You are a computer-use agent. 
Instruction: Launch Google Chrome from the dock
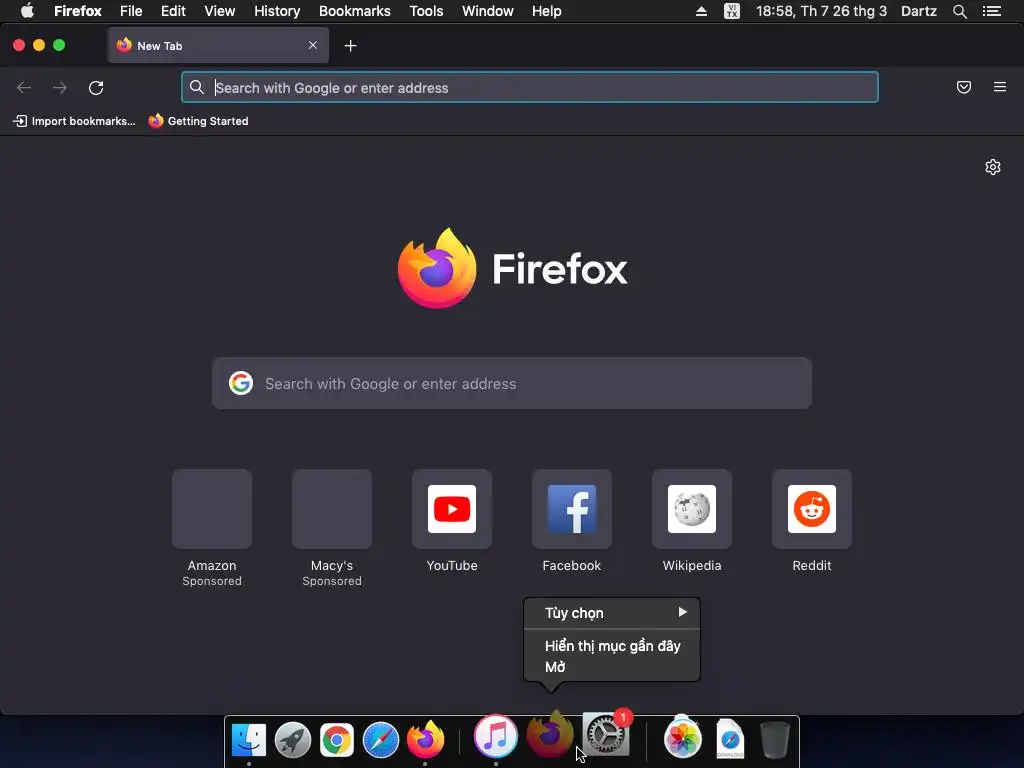(336, 740)
